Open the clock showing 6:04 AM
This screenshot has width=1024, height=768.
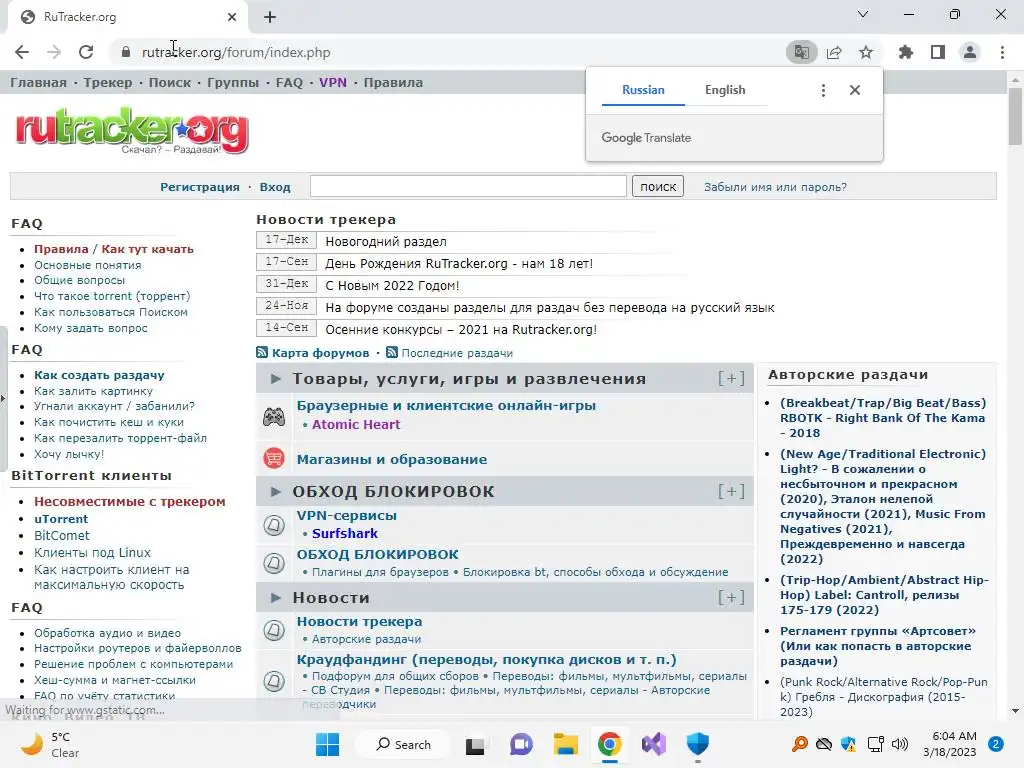click(950, 744)
